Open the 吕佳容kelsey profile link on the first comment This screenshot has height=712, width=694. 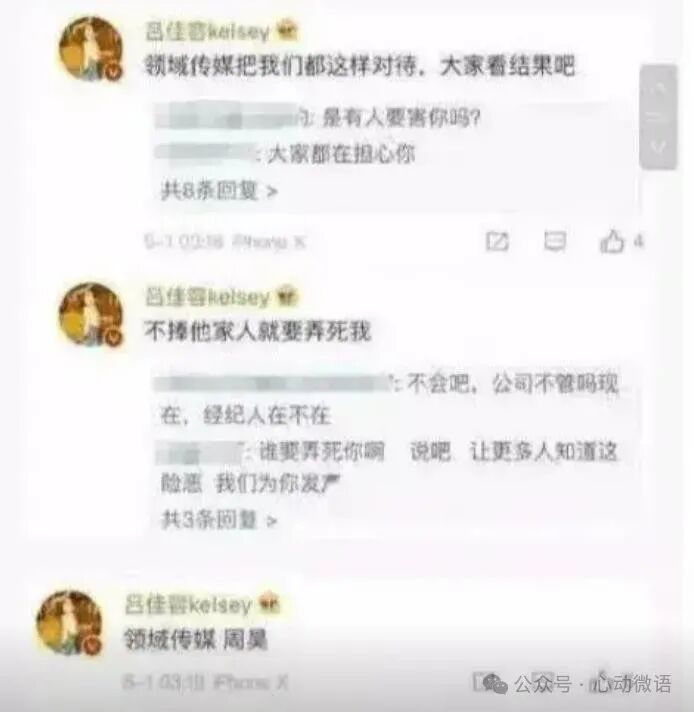207,32
